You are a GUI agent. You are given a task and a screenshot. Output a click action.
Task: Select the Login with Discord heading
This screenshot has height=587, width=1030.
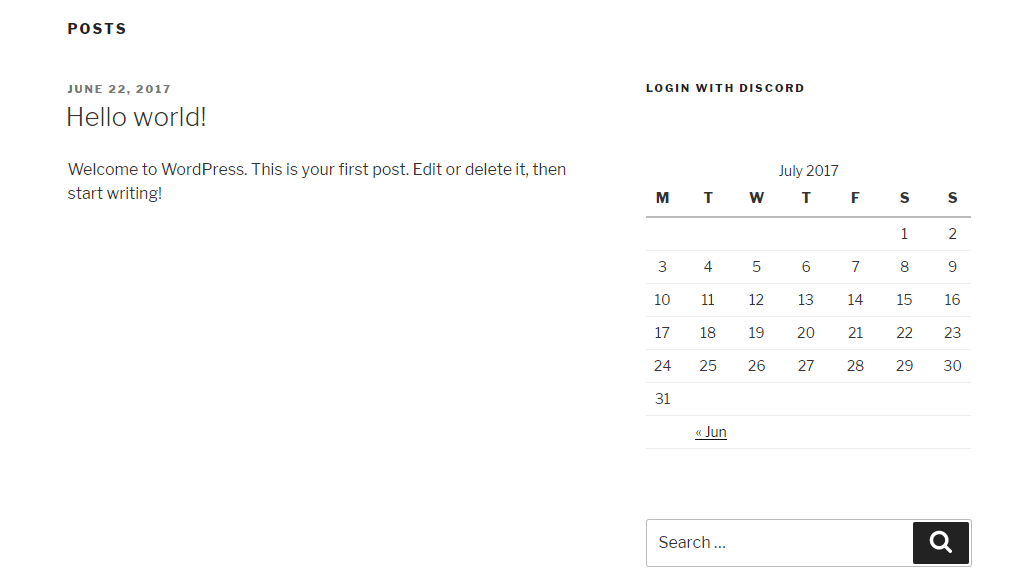tap(725, 88)
